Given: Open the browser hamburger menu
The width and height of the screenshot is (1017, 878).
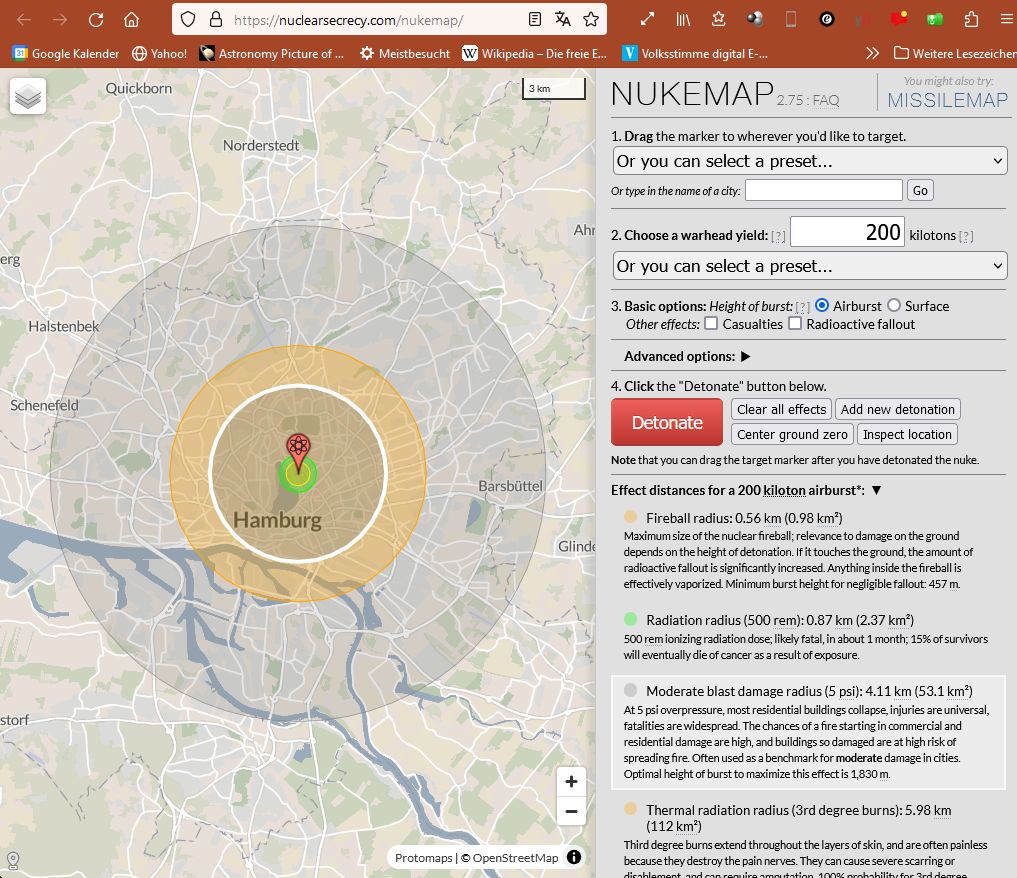Looking at the screenshot, I should (x=1007, y=19).
